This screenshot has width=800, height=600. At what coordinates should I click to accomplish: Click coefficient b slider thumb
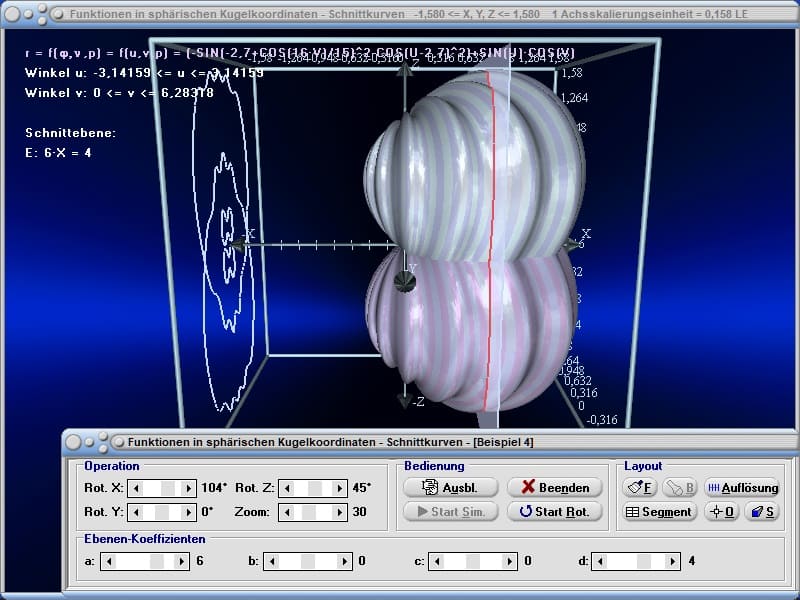pos(308,562)
